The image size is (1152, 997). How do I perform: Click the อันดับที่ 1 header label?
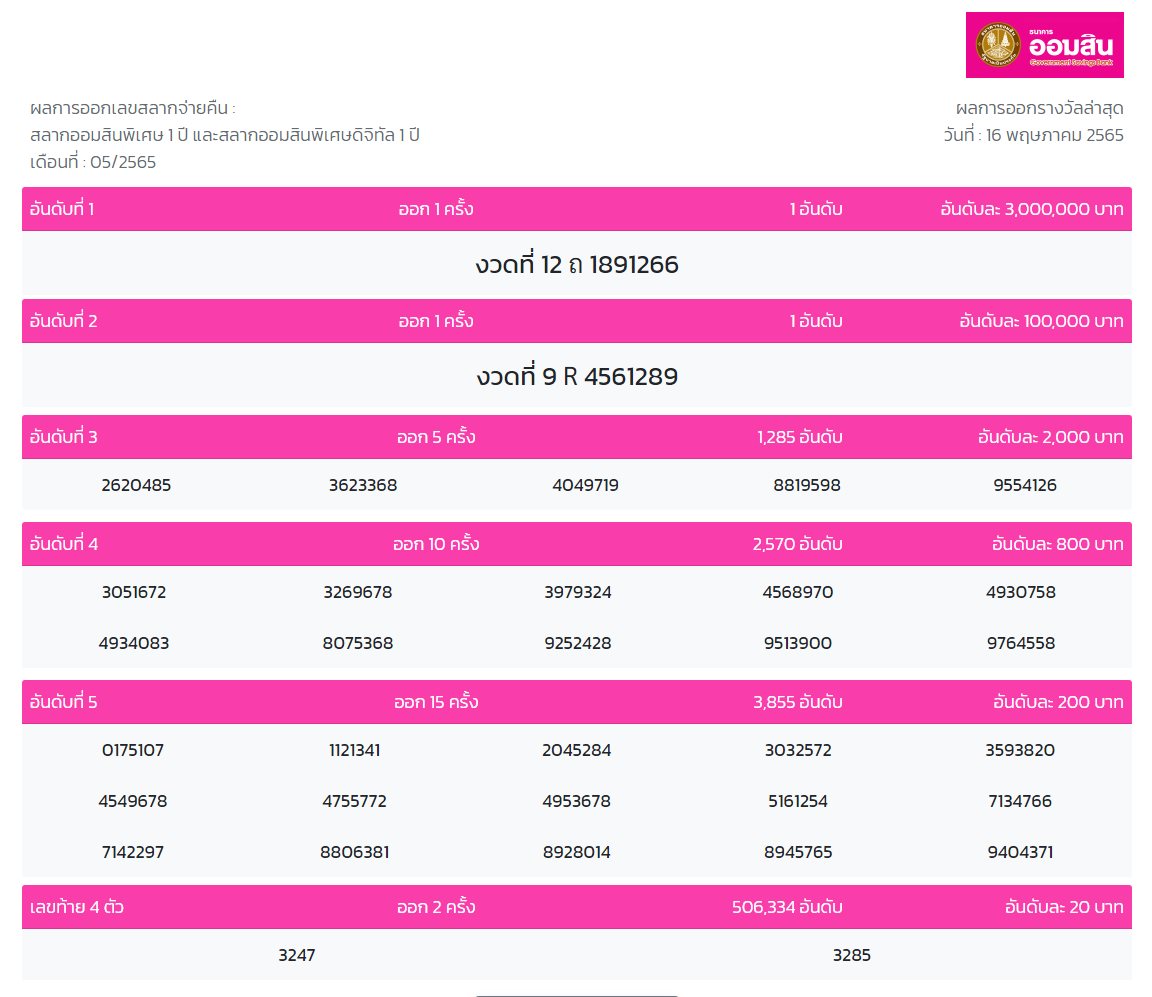(62, 209)
